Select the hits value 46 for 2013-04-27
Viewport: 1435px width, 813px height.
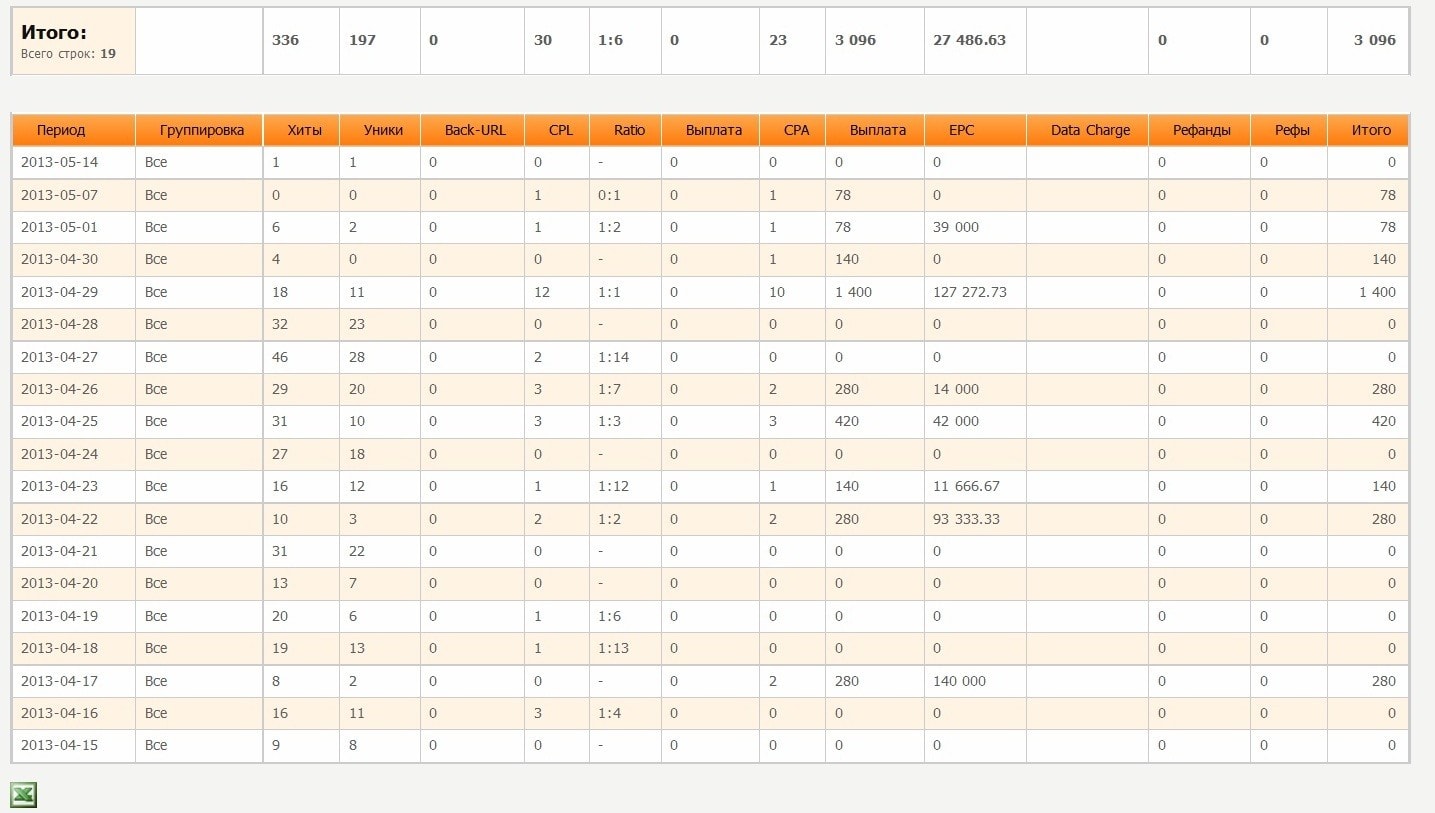(x=280, y=357)
